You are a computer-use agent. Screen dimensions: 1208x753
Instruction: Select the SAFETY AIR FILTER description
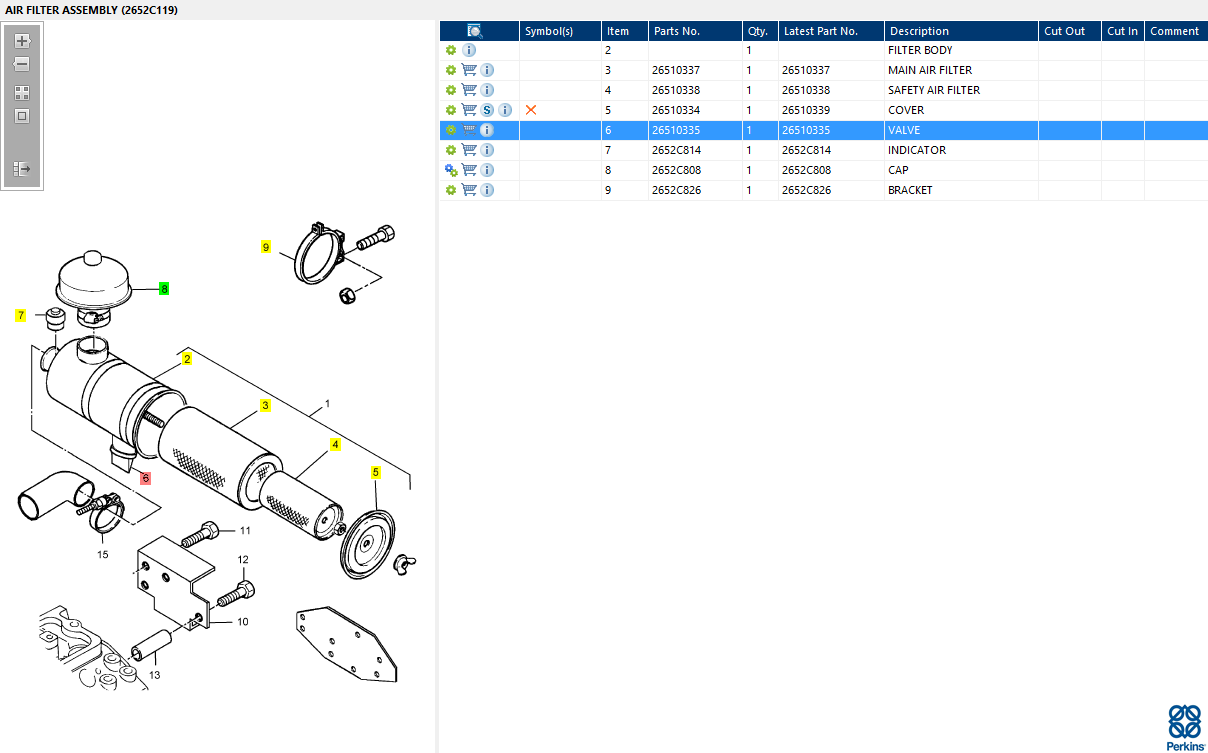pos(934,90)
